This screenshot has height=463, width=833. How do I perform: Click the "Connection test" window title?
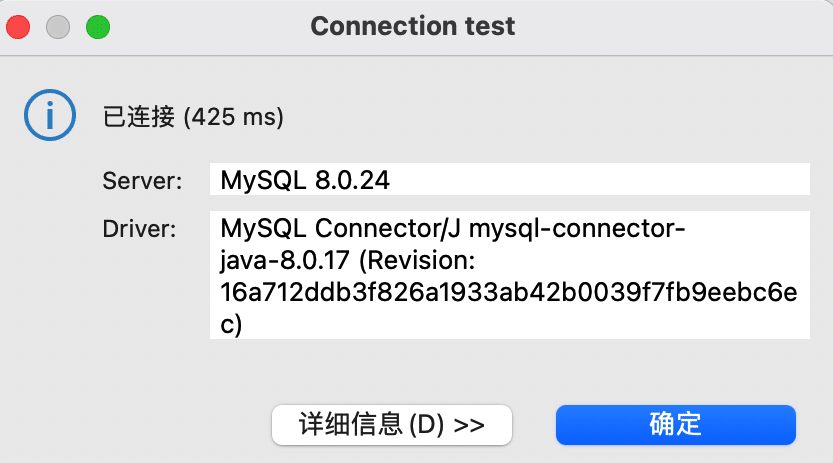[413, 25]
